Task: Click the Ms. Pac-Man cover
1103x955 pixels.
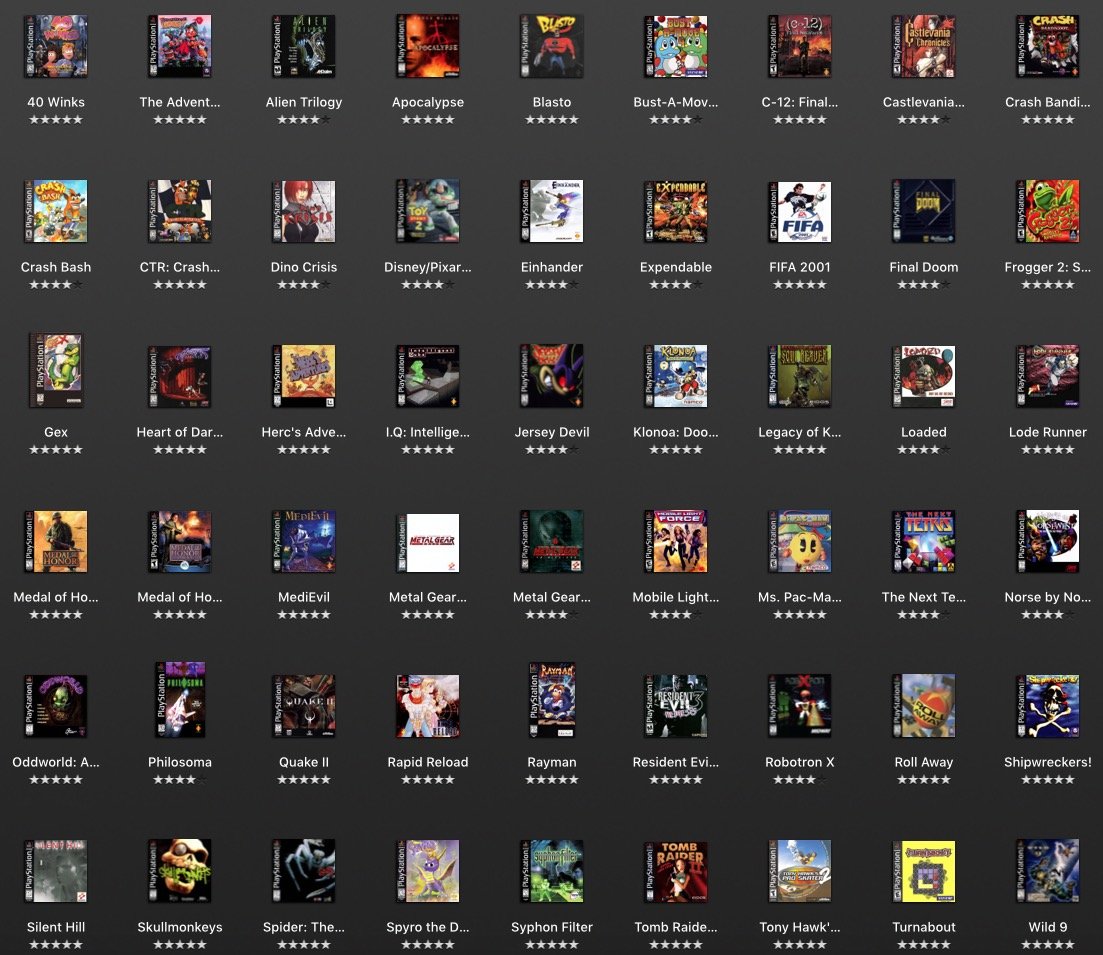Action: (799, 540)
